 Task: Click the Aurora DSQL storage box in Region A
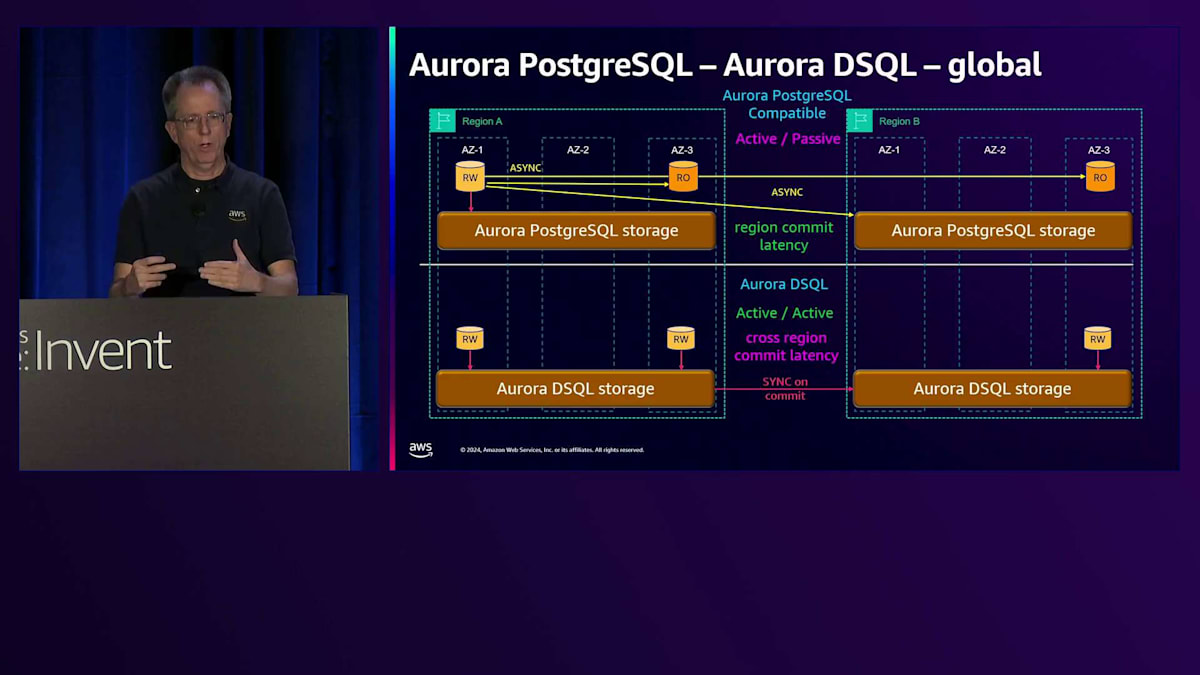[575, 388]
